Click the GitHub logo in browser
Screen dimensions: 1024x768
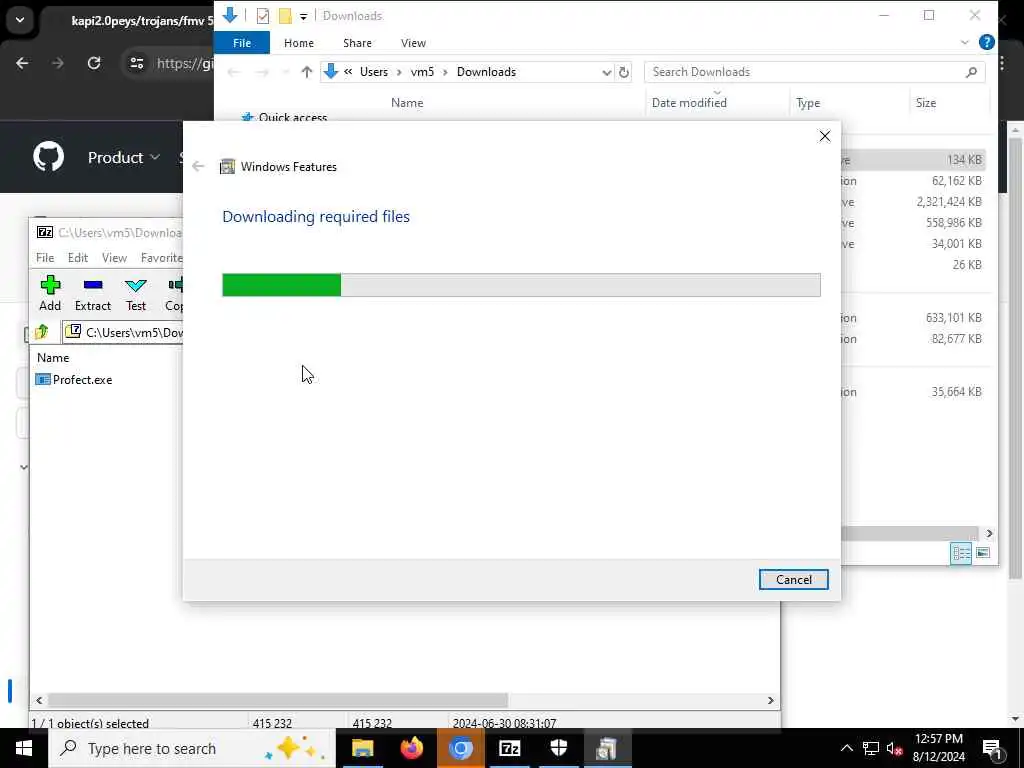(48, 157)
